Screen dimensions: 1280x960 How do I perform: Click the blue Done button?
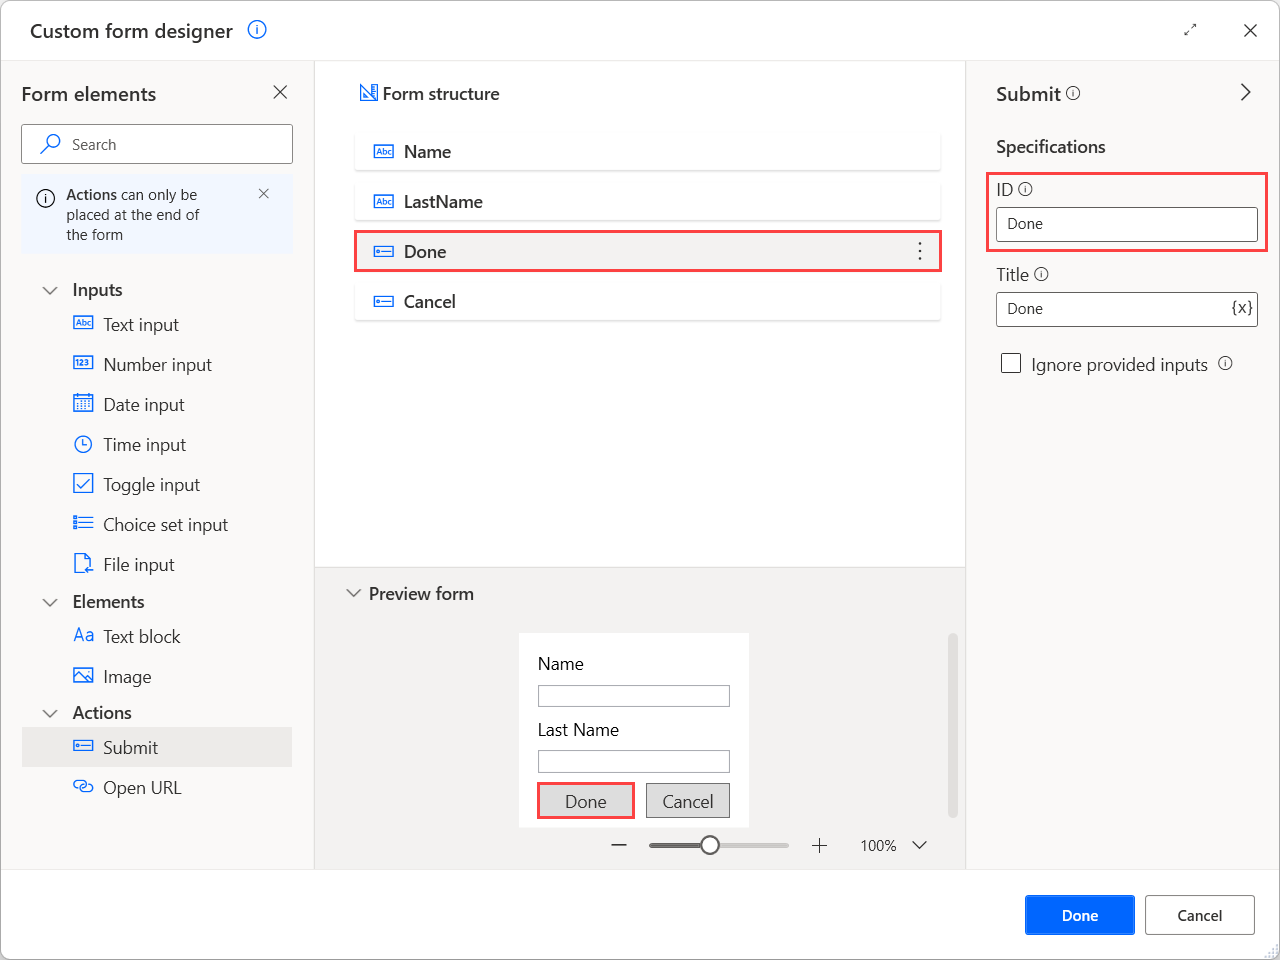pyautogui.click(x=1080, y=915)
